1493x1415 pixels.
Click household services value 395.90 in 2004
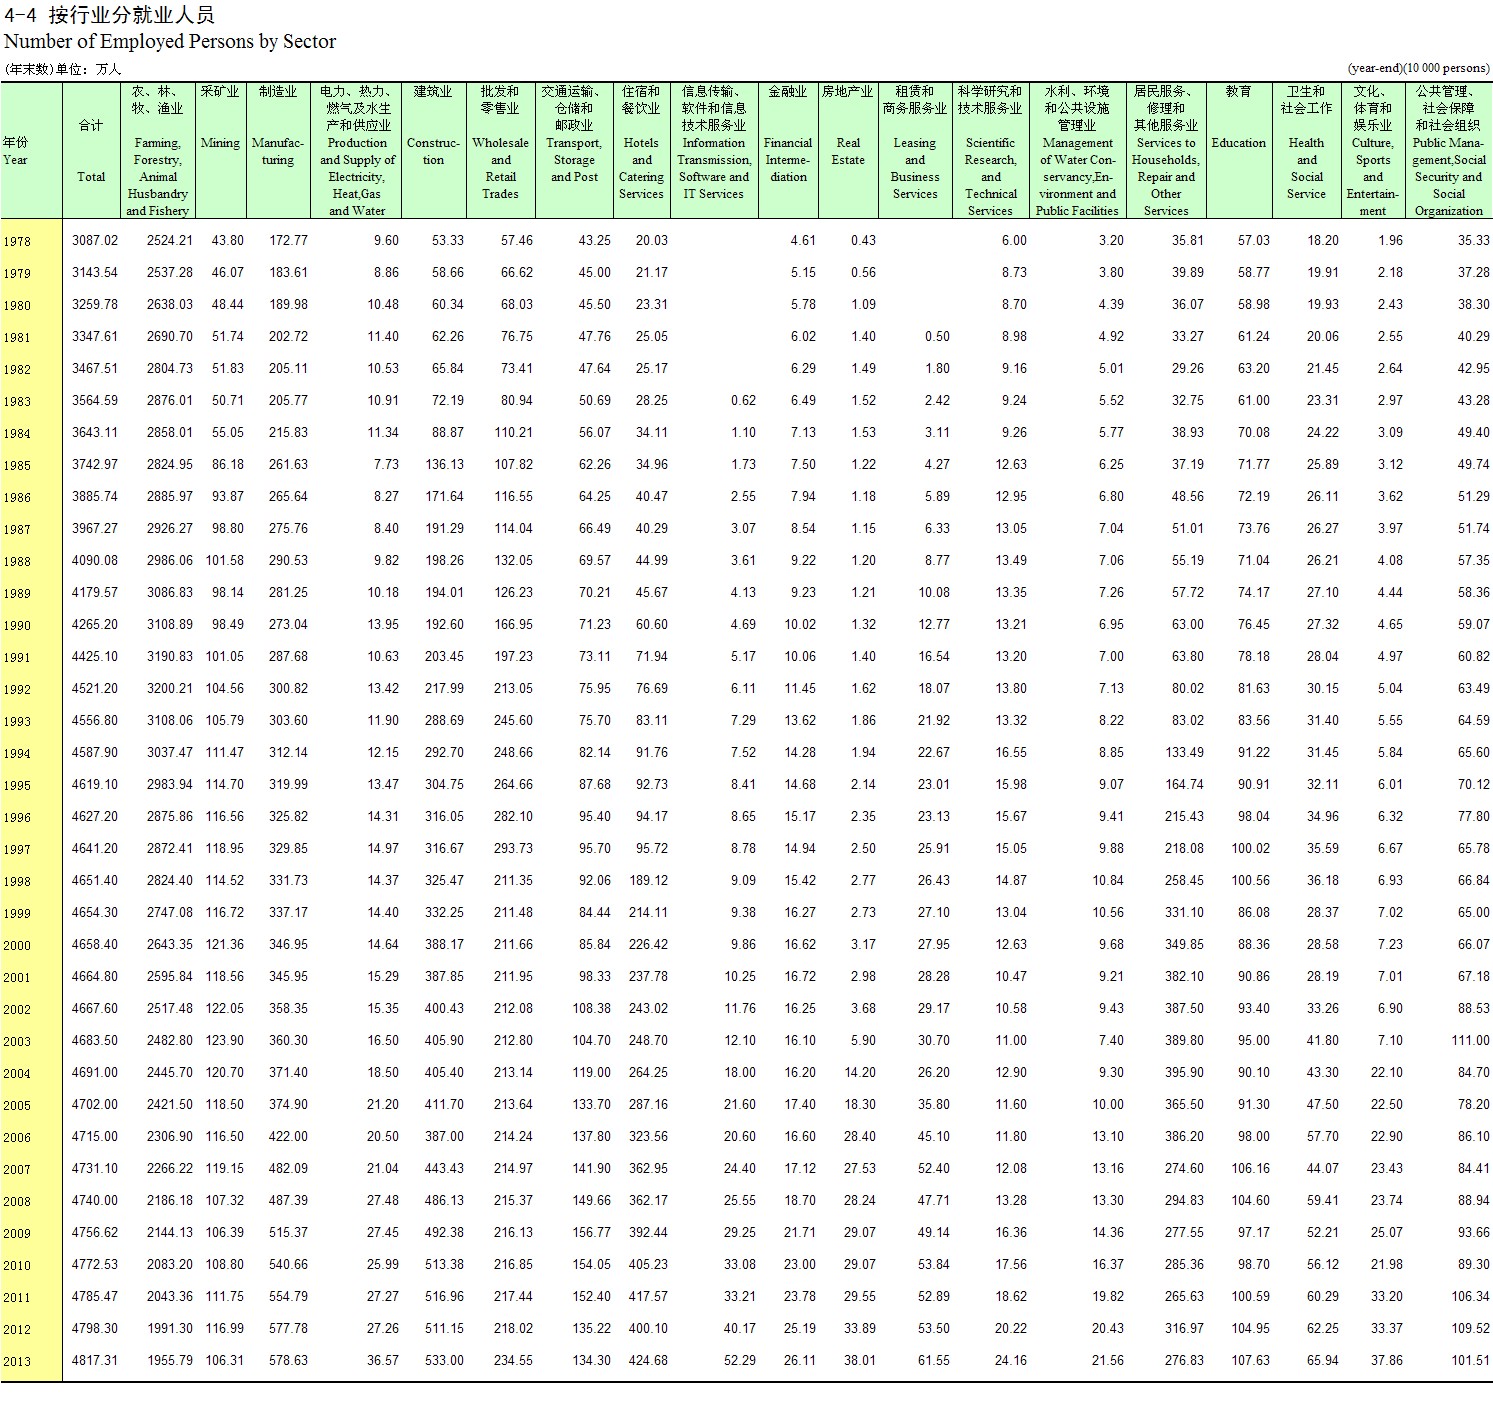1185,1073
